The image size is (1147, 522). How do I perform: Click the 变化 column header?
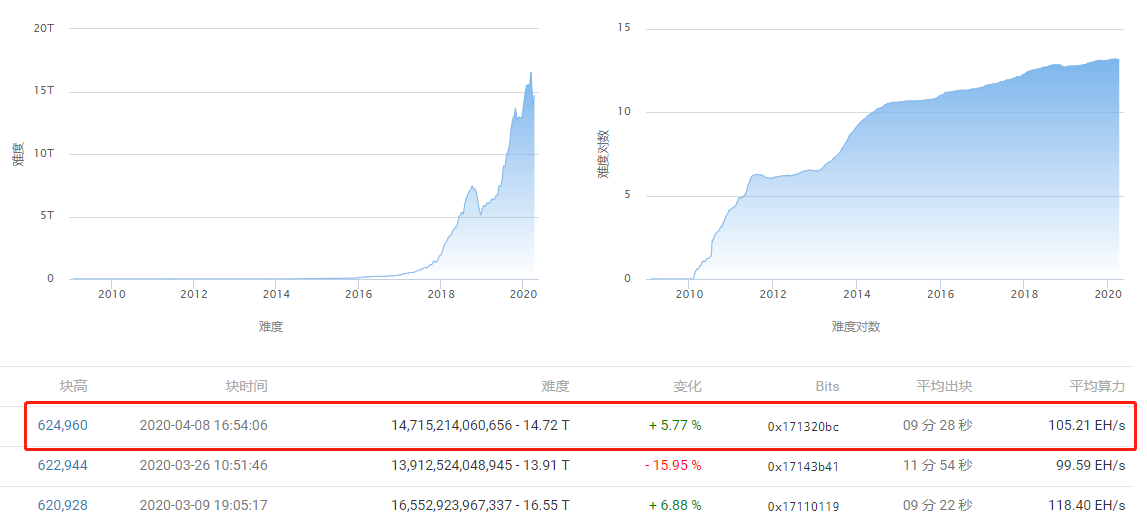[x=688, y=386]
